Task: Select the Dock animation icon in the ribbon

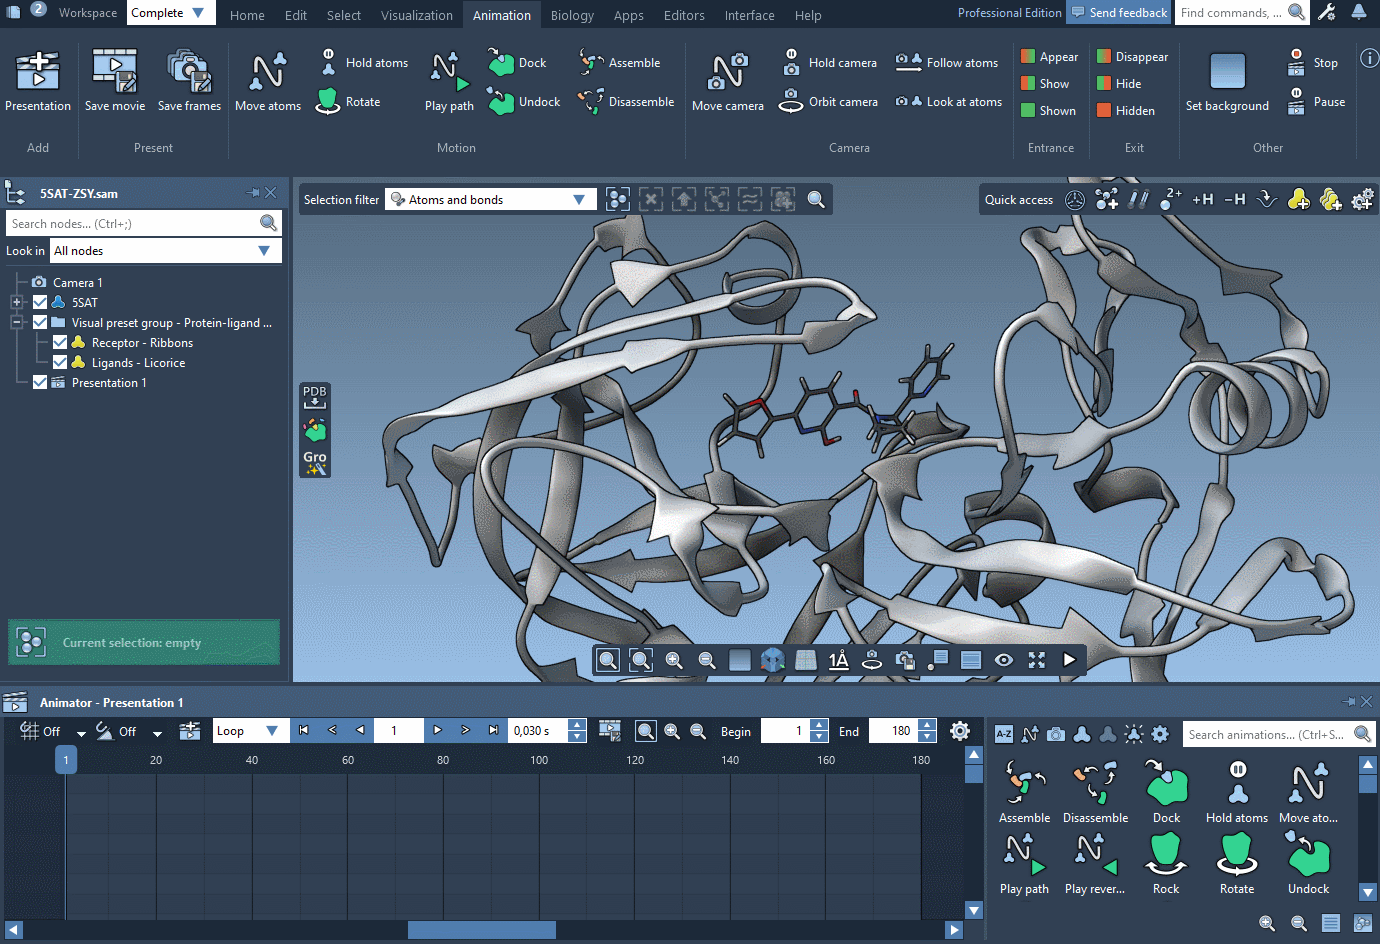Action: pyautogui.click(x=502, y=62)
